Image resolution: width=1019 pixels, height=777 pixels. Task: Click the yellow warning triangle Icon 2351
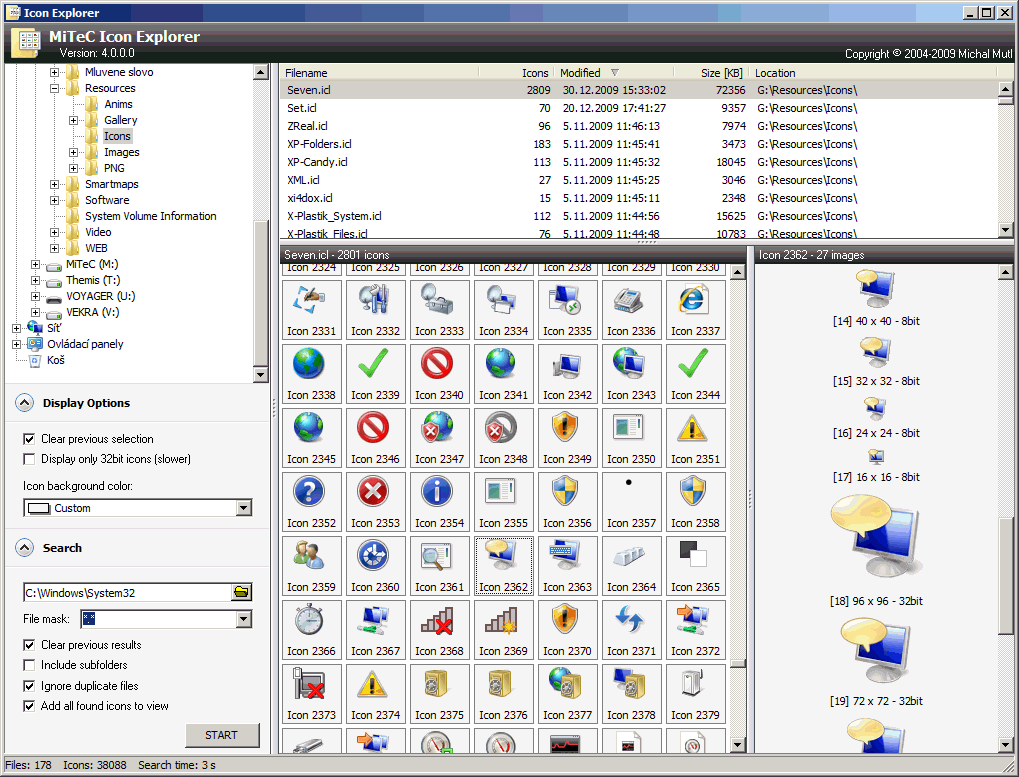coord(694,430)
